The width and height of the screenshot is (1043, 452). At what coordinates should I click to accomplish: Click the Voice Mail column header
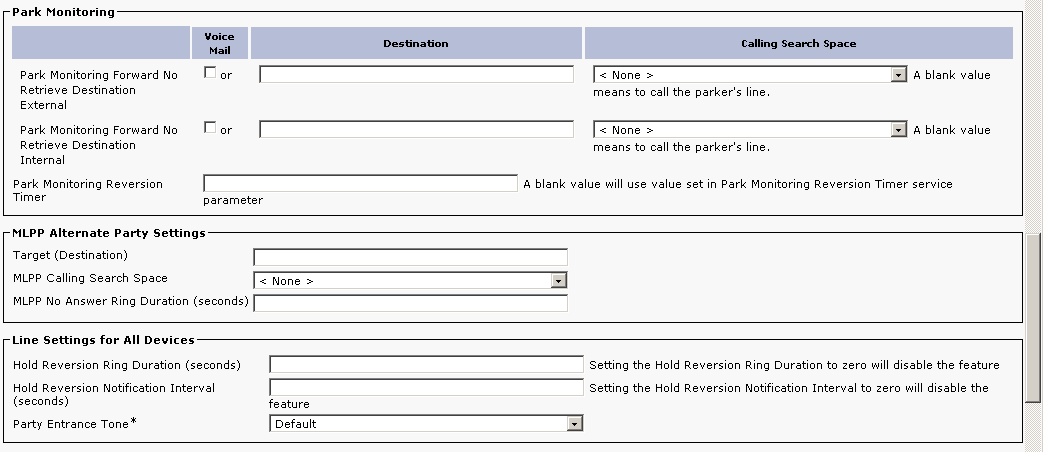click(x=219, y=43)
